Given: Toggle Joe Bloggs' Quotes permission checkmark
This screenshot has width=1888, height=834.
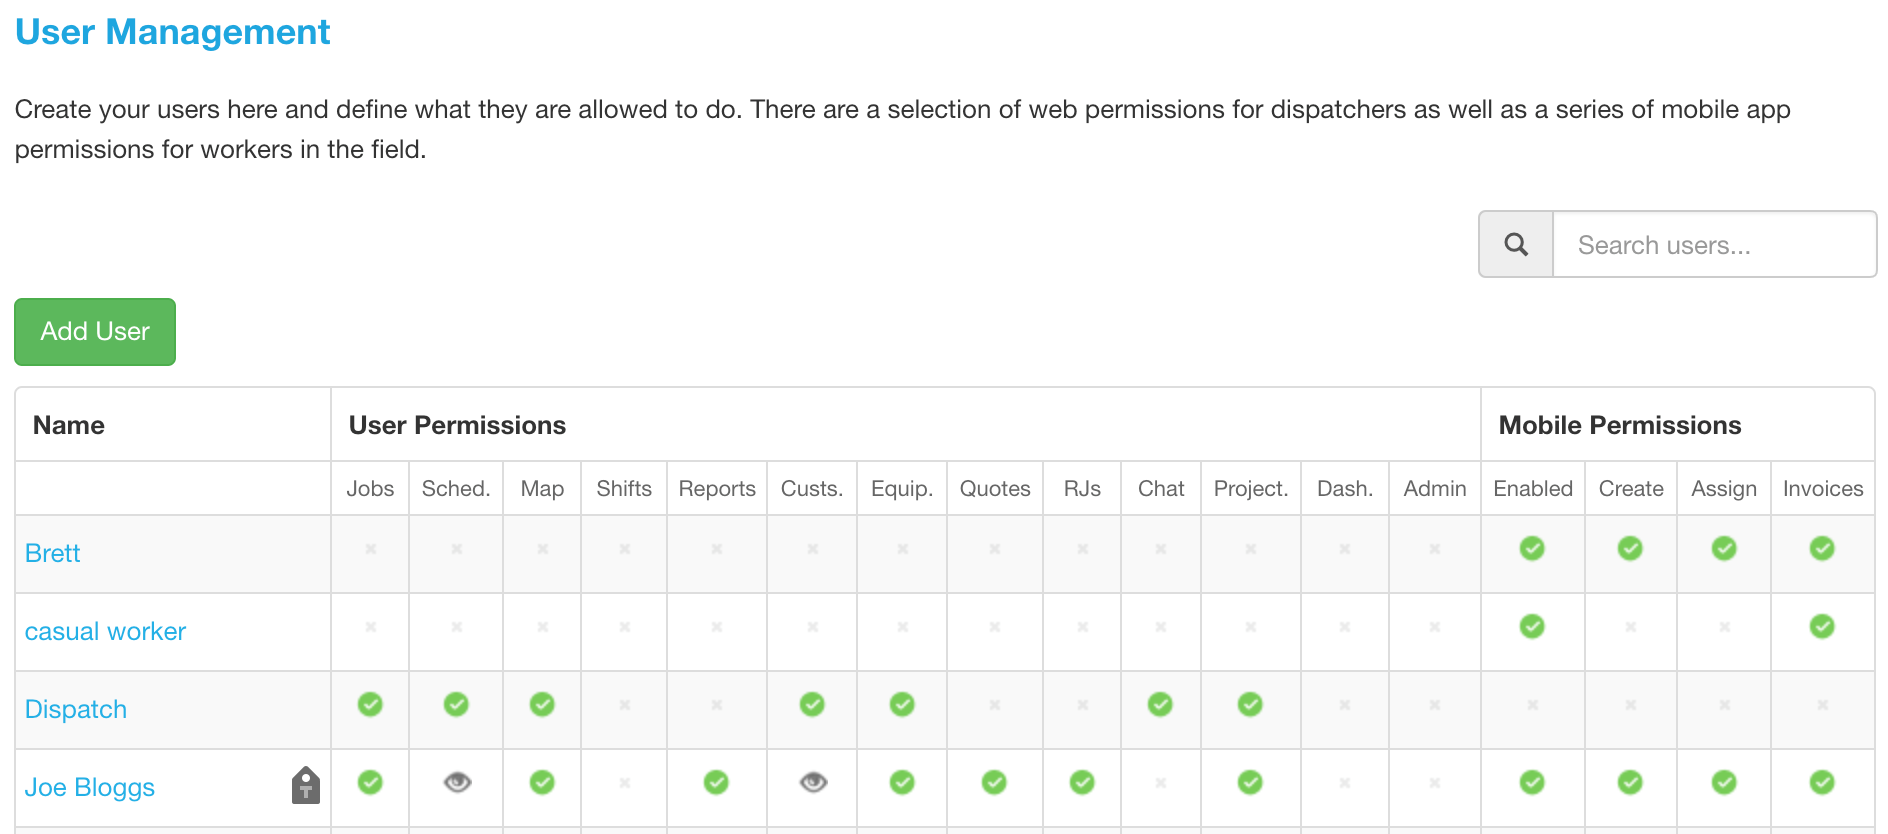Looking at the screenshot, I should tap(994, 782).
